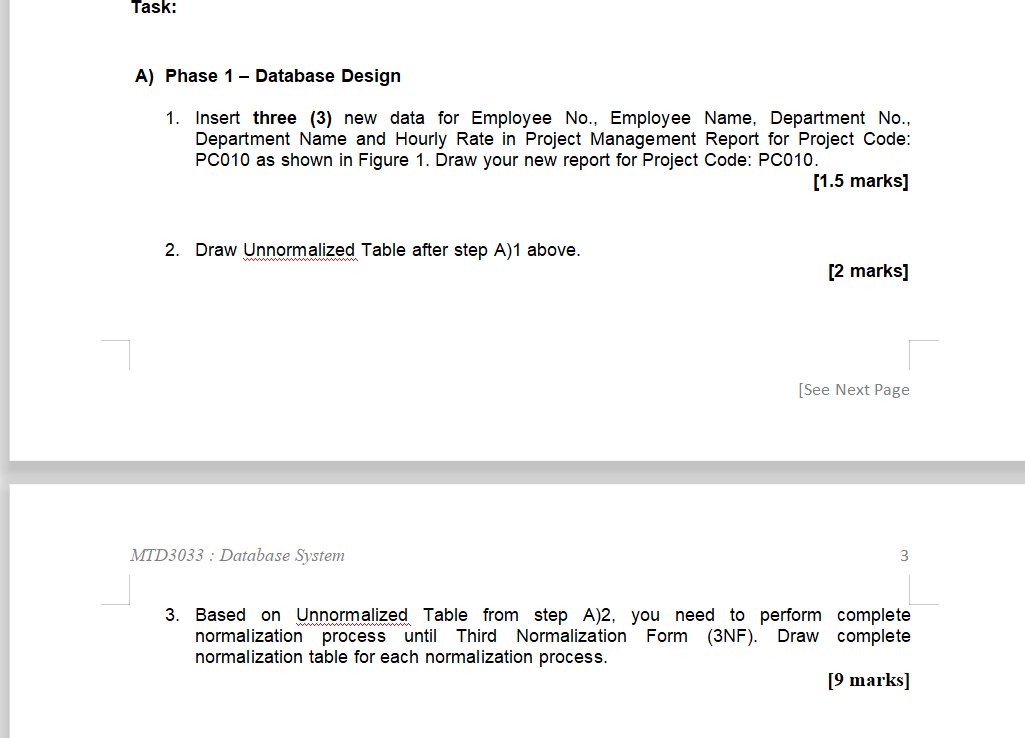The height and width of the screenshot is (738, 1025).
Task: Select the page number '3' in the header
Action: 904,556
